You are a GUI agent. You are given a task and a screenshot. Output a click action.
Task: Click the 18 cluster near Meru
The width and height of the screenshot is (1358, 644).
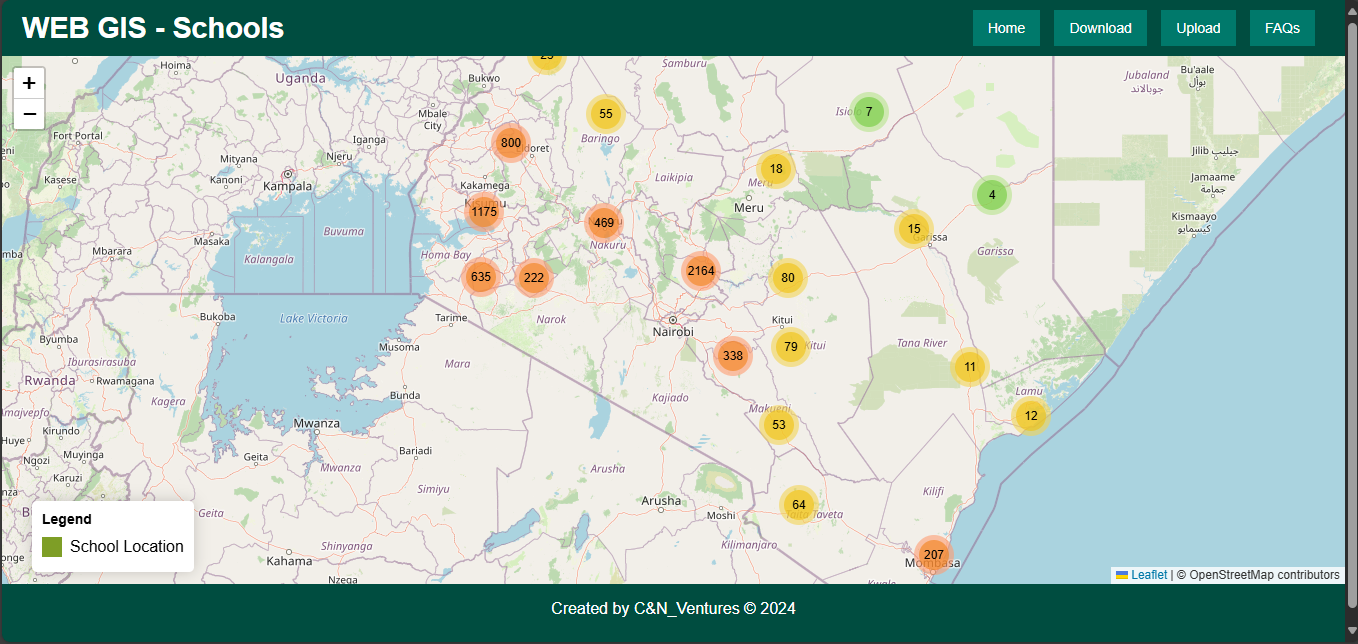tap(776, 169)
